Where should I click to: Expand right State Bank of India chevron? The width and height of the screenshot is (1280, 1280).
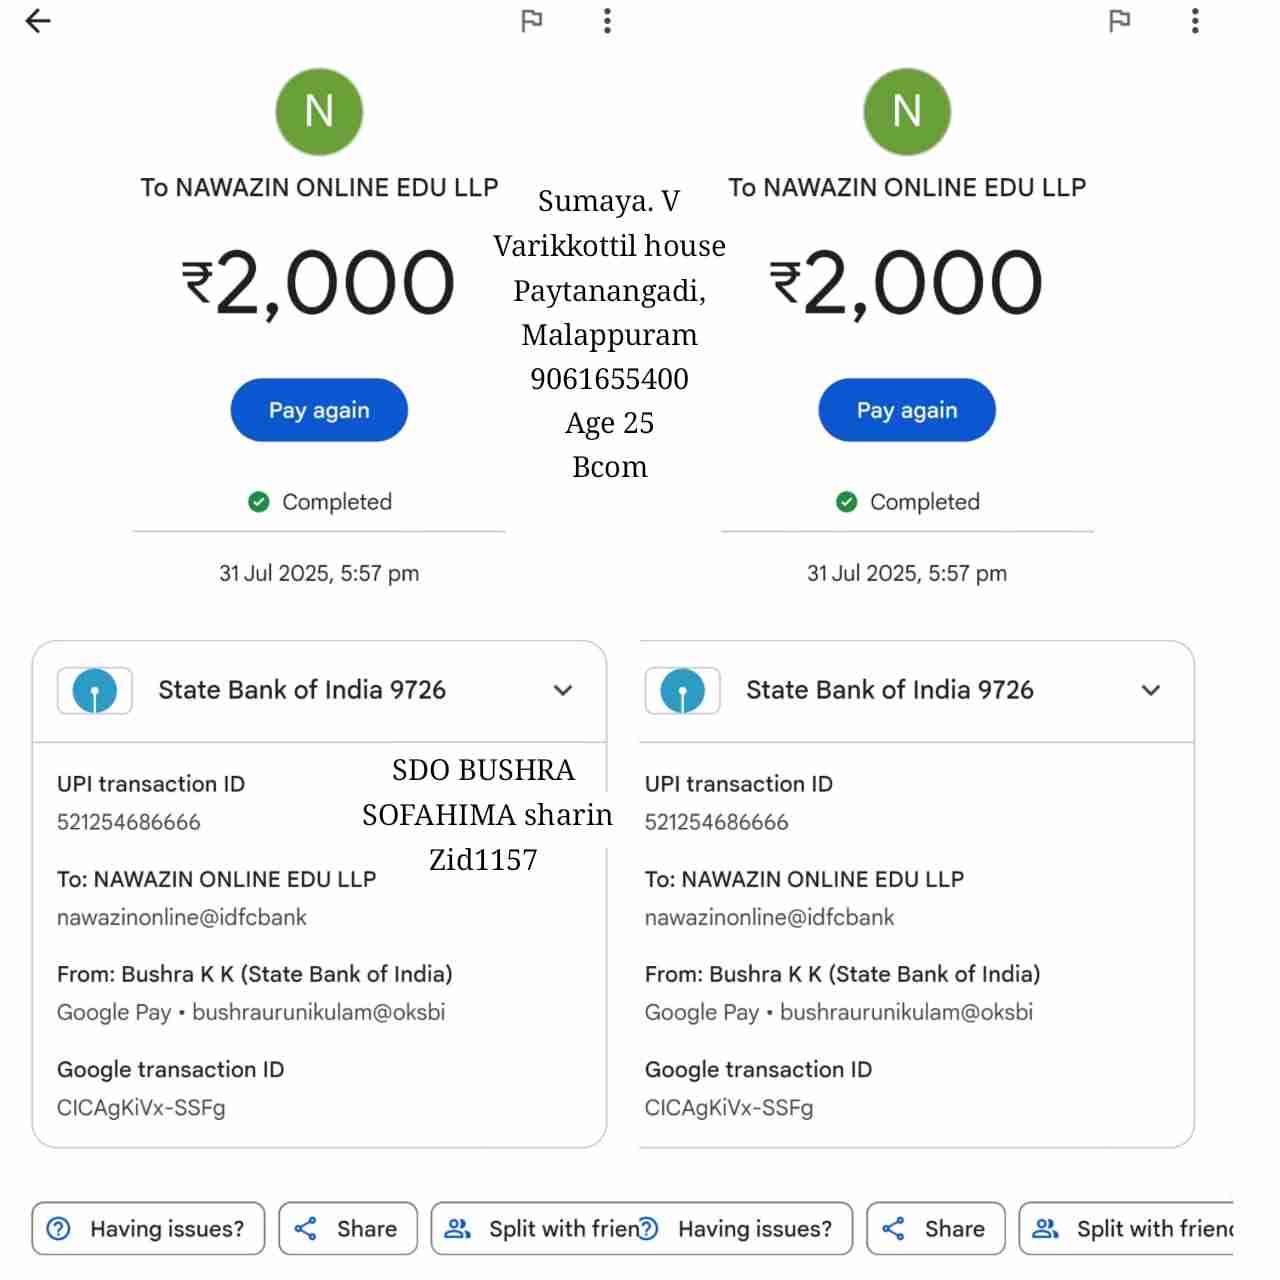[x=1151, y=690]
